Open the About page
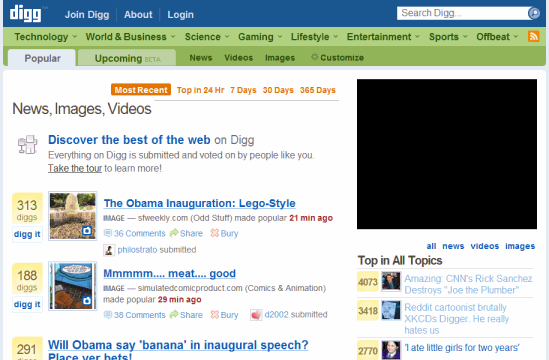Viewport: 549px width, 360px height. point(138,14)
